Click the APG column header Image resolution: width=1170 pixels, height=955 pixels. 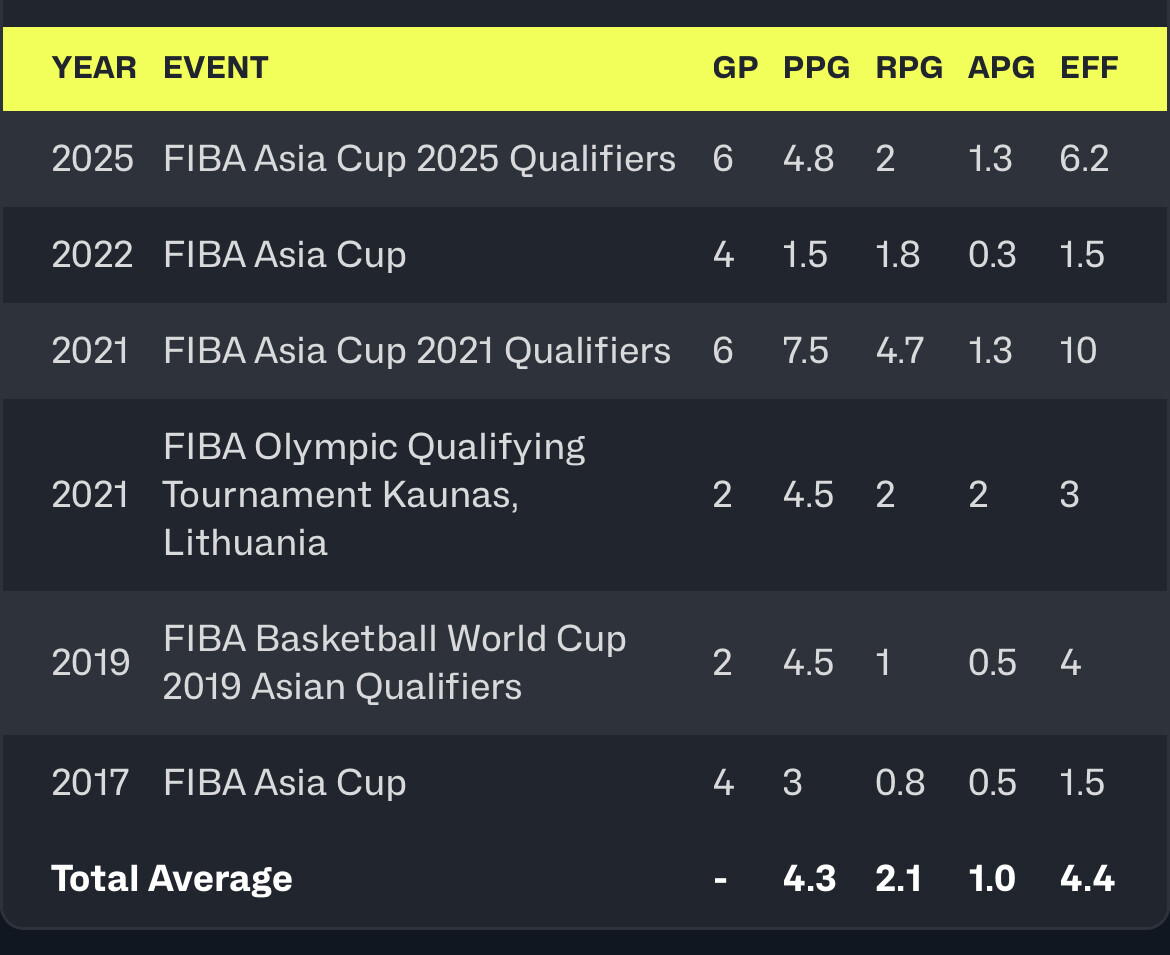point(1001,68)
